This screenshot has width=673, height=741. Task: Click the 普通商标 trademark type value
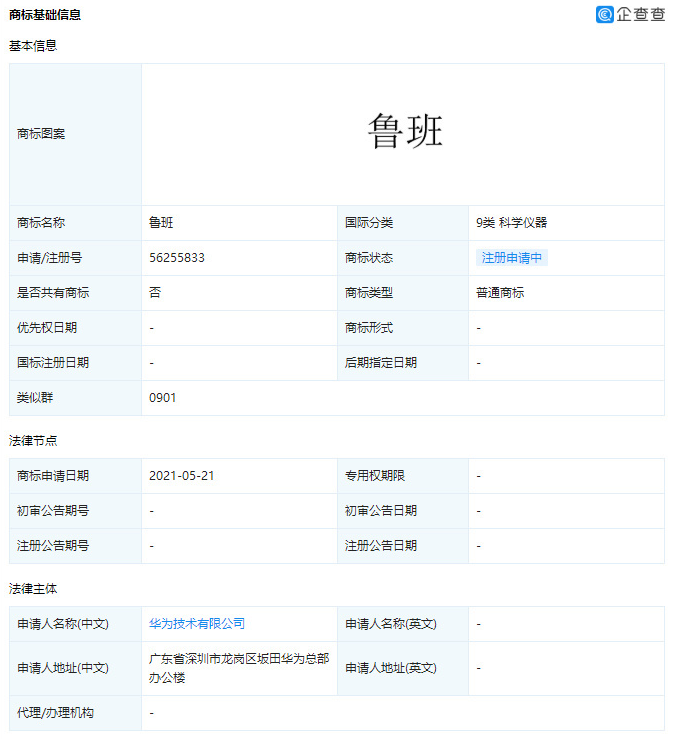point(500,293)
